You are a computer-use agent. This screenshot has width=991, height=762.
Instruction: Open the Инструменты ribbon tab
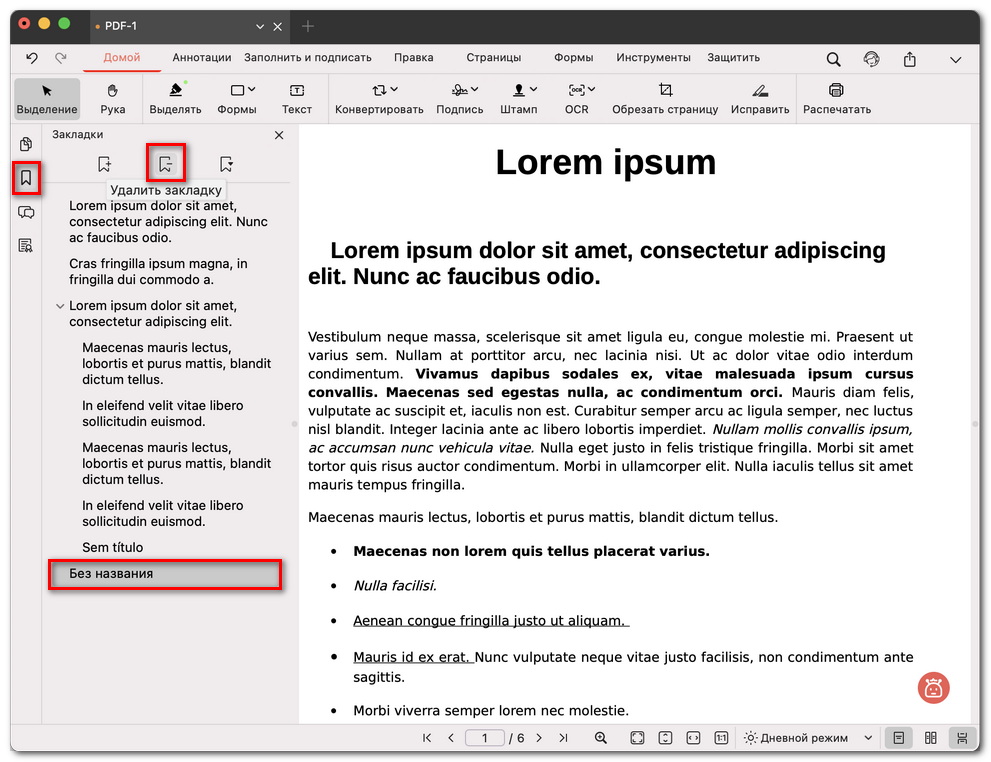[x=651, y=57]
